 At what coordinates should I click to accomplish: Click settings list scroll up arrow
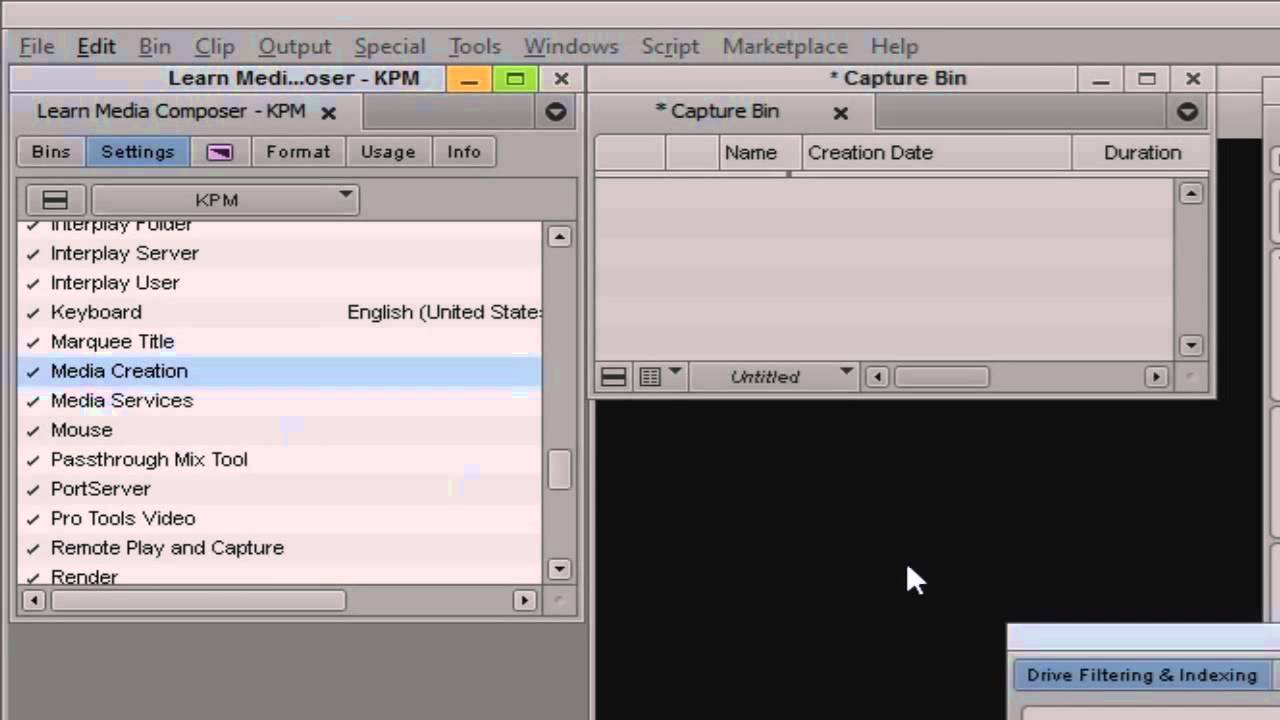tap(559, 237)
